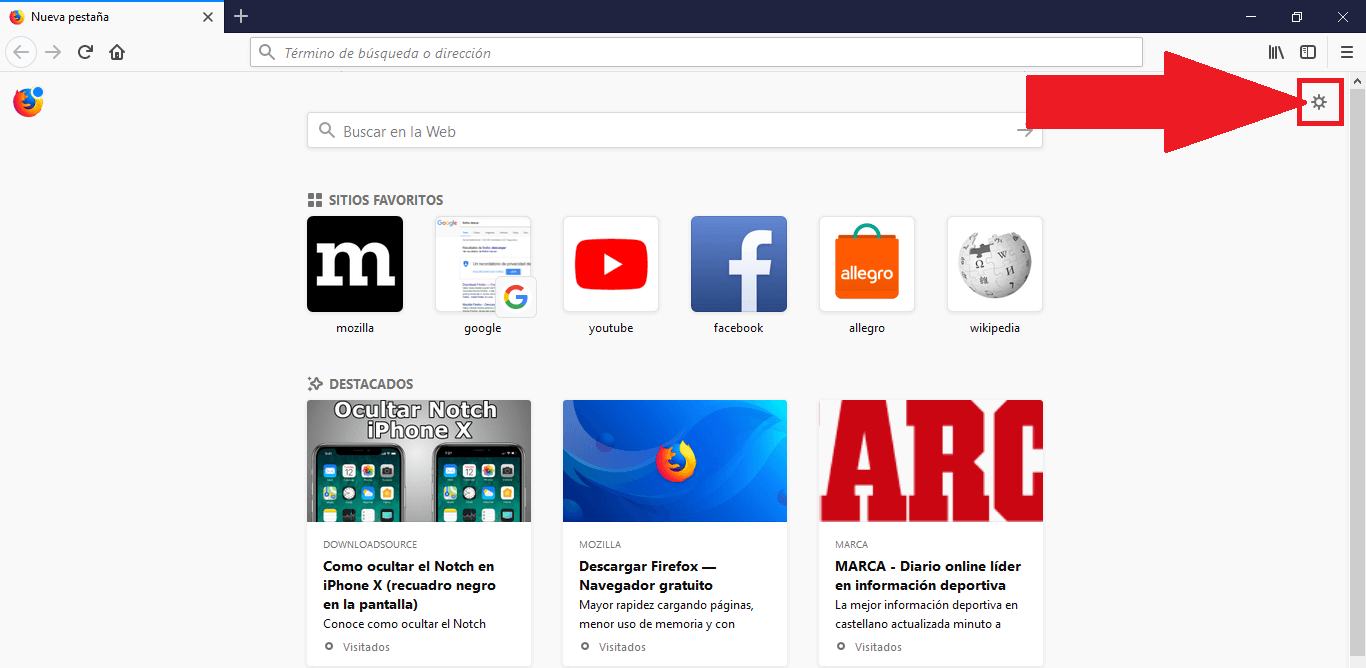Minimize the Firefox window
Screen dimensions: 1366x668
click(x=1251, y=17)
